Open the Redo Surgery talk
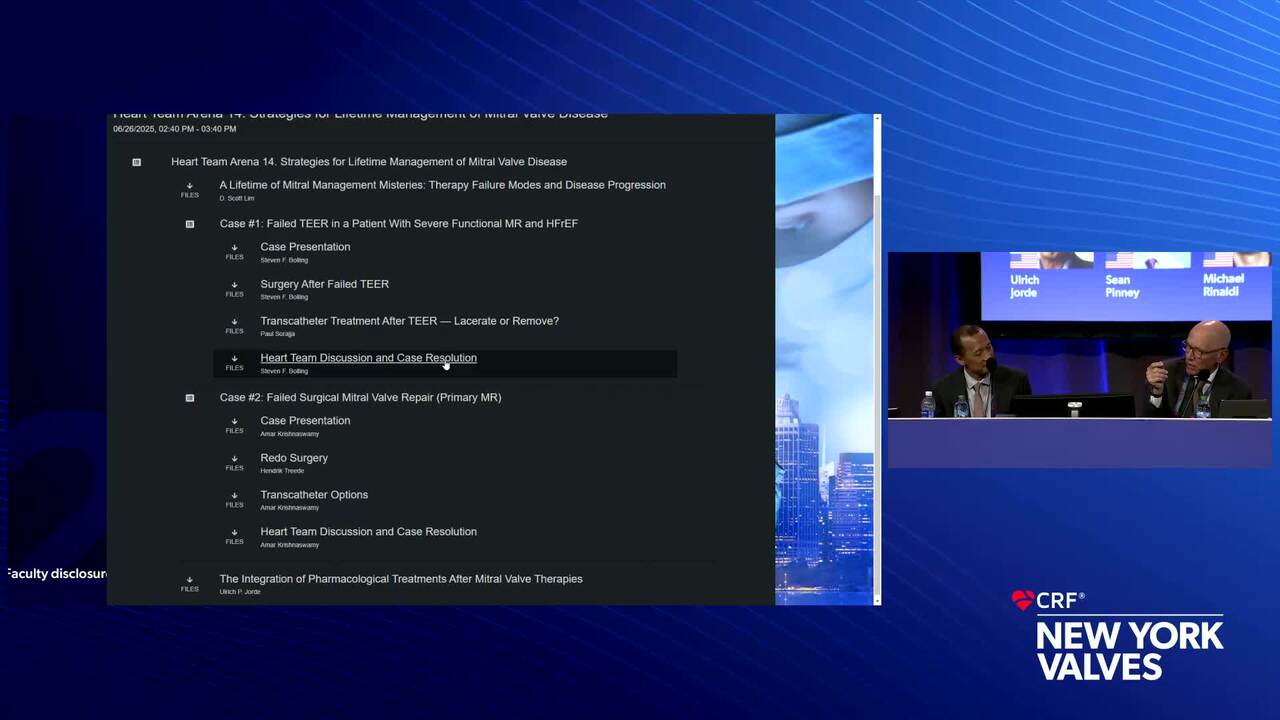The height and width of the screenshot is (720, 1280). (x=294, y=458)
